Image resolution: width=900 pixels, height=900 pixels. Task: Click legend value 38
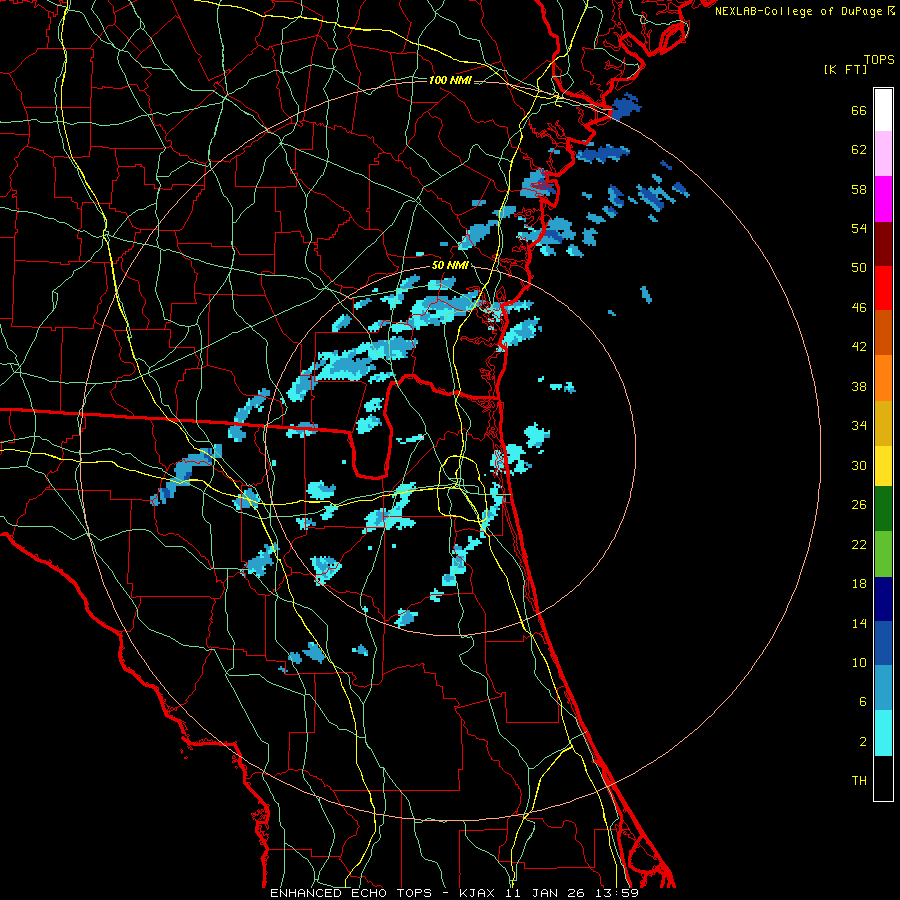click(x=859, y=386)
